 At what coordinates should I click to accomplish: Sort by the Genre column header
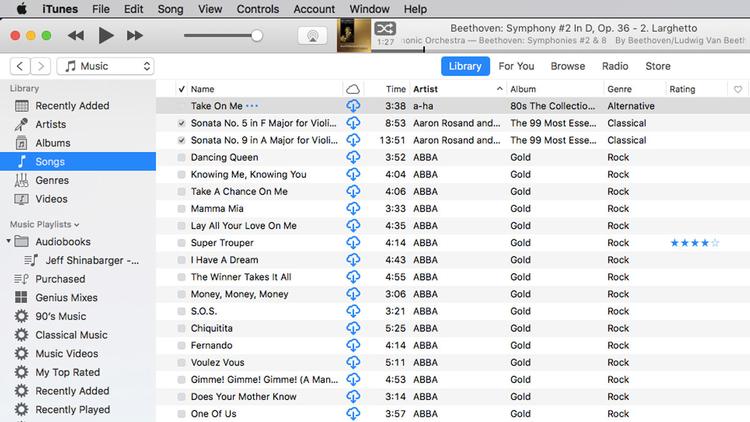(x=634, y=89)
